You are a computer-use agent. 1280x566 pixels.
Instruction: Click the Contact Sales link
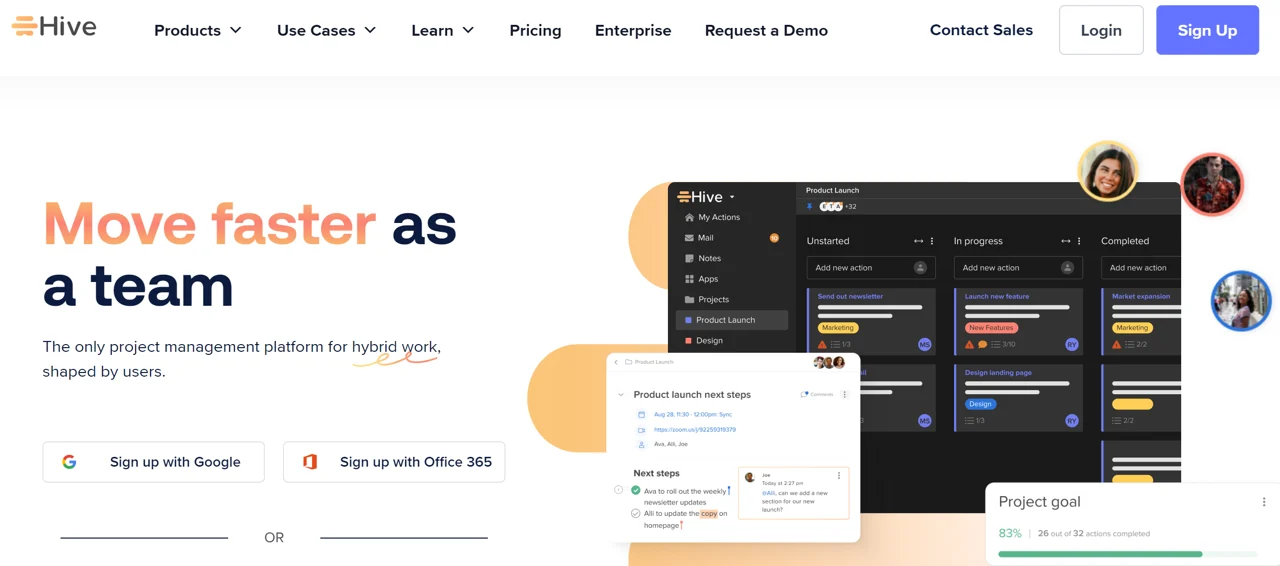pos(981,30)
